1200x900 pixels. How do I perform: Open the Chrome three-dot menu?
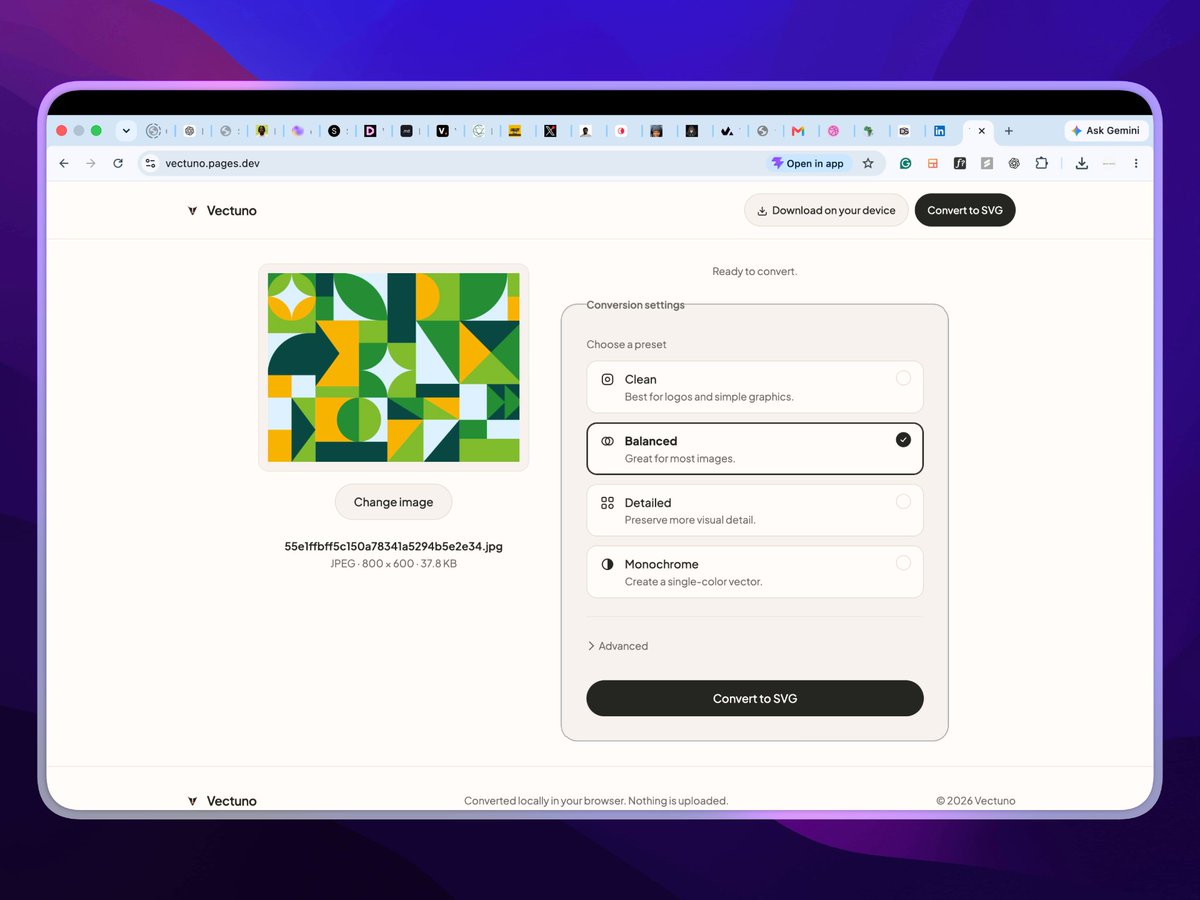1135,163
